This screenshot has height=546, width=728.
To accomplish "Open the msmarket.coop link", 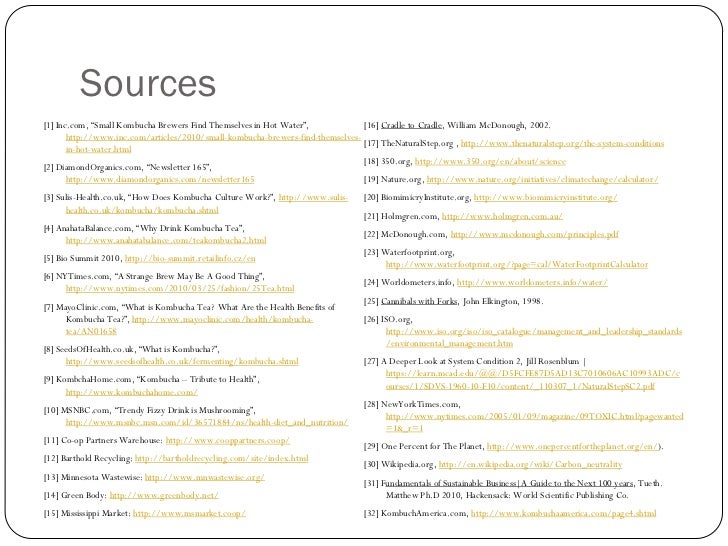I will click(x=189, y=514).
